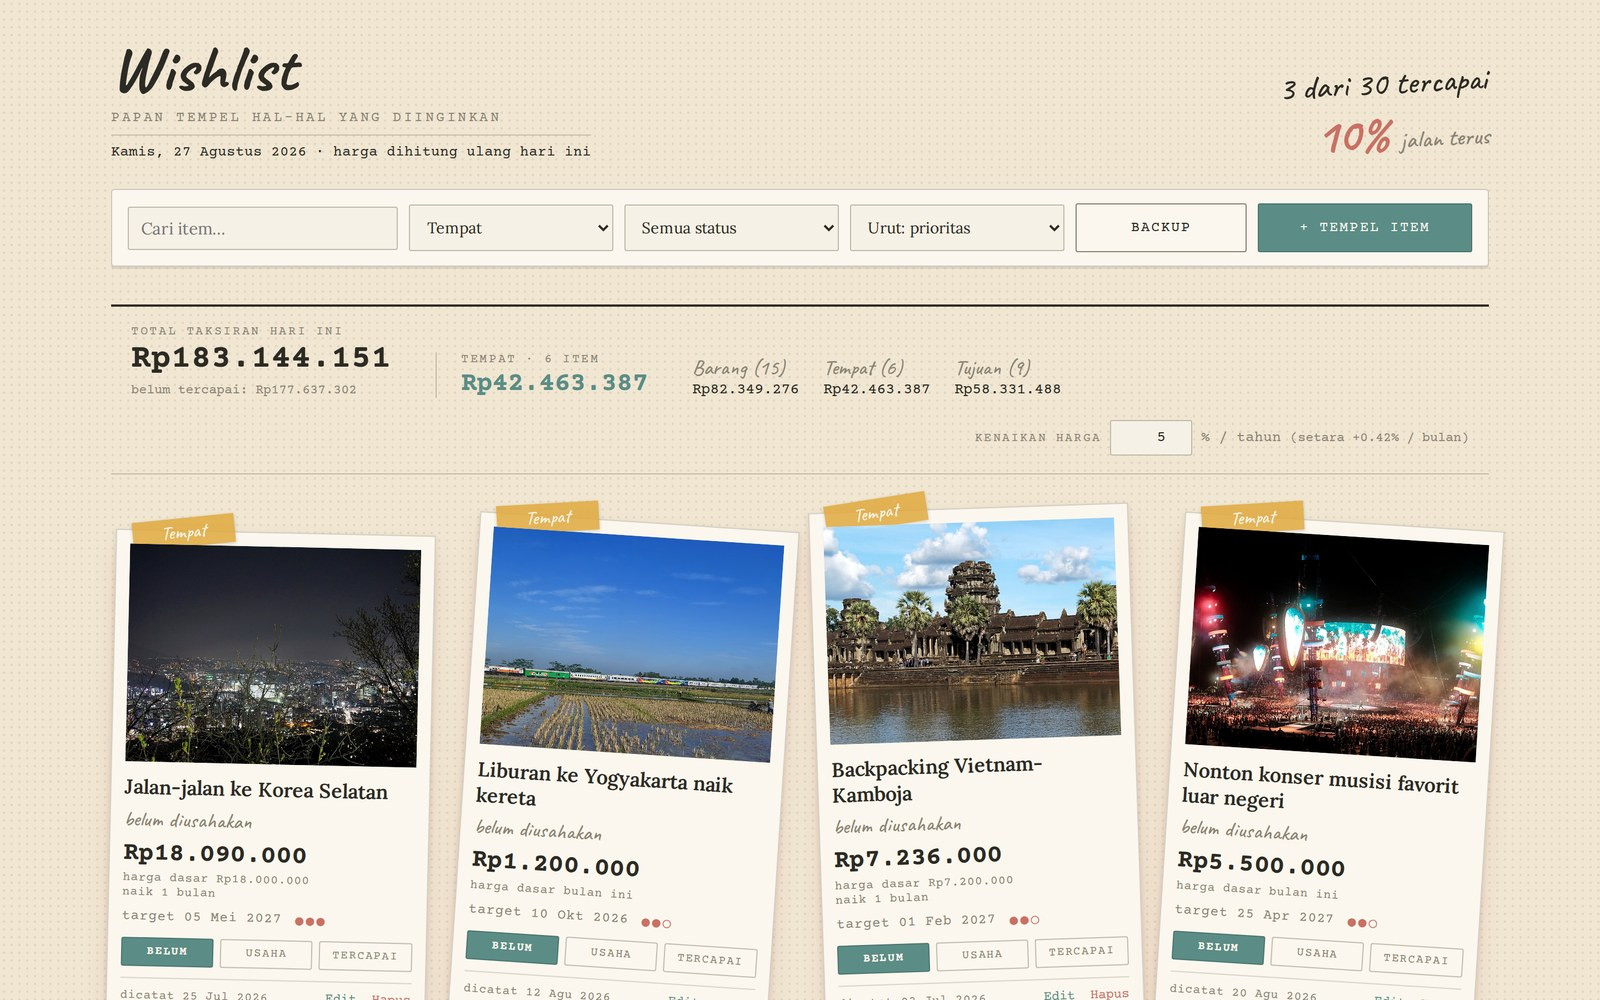Click priority dots on Korea Selatan card

(x=310, y=921)
